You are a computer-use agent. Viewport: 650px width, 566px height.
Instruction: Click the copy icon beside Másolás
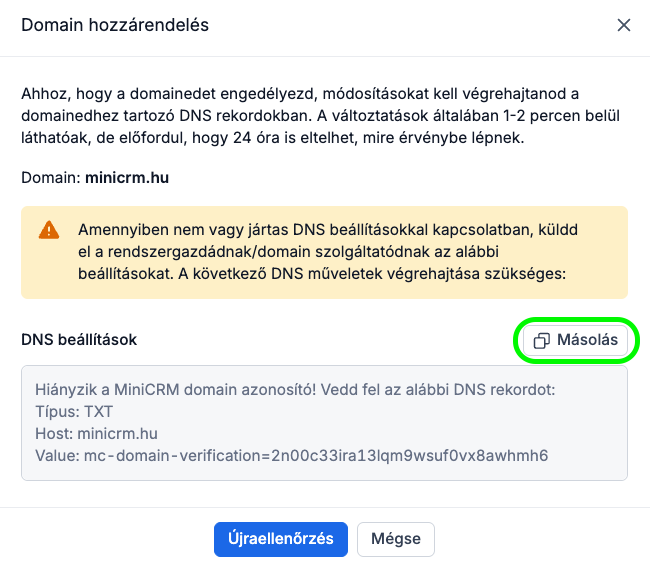(541, 341)
